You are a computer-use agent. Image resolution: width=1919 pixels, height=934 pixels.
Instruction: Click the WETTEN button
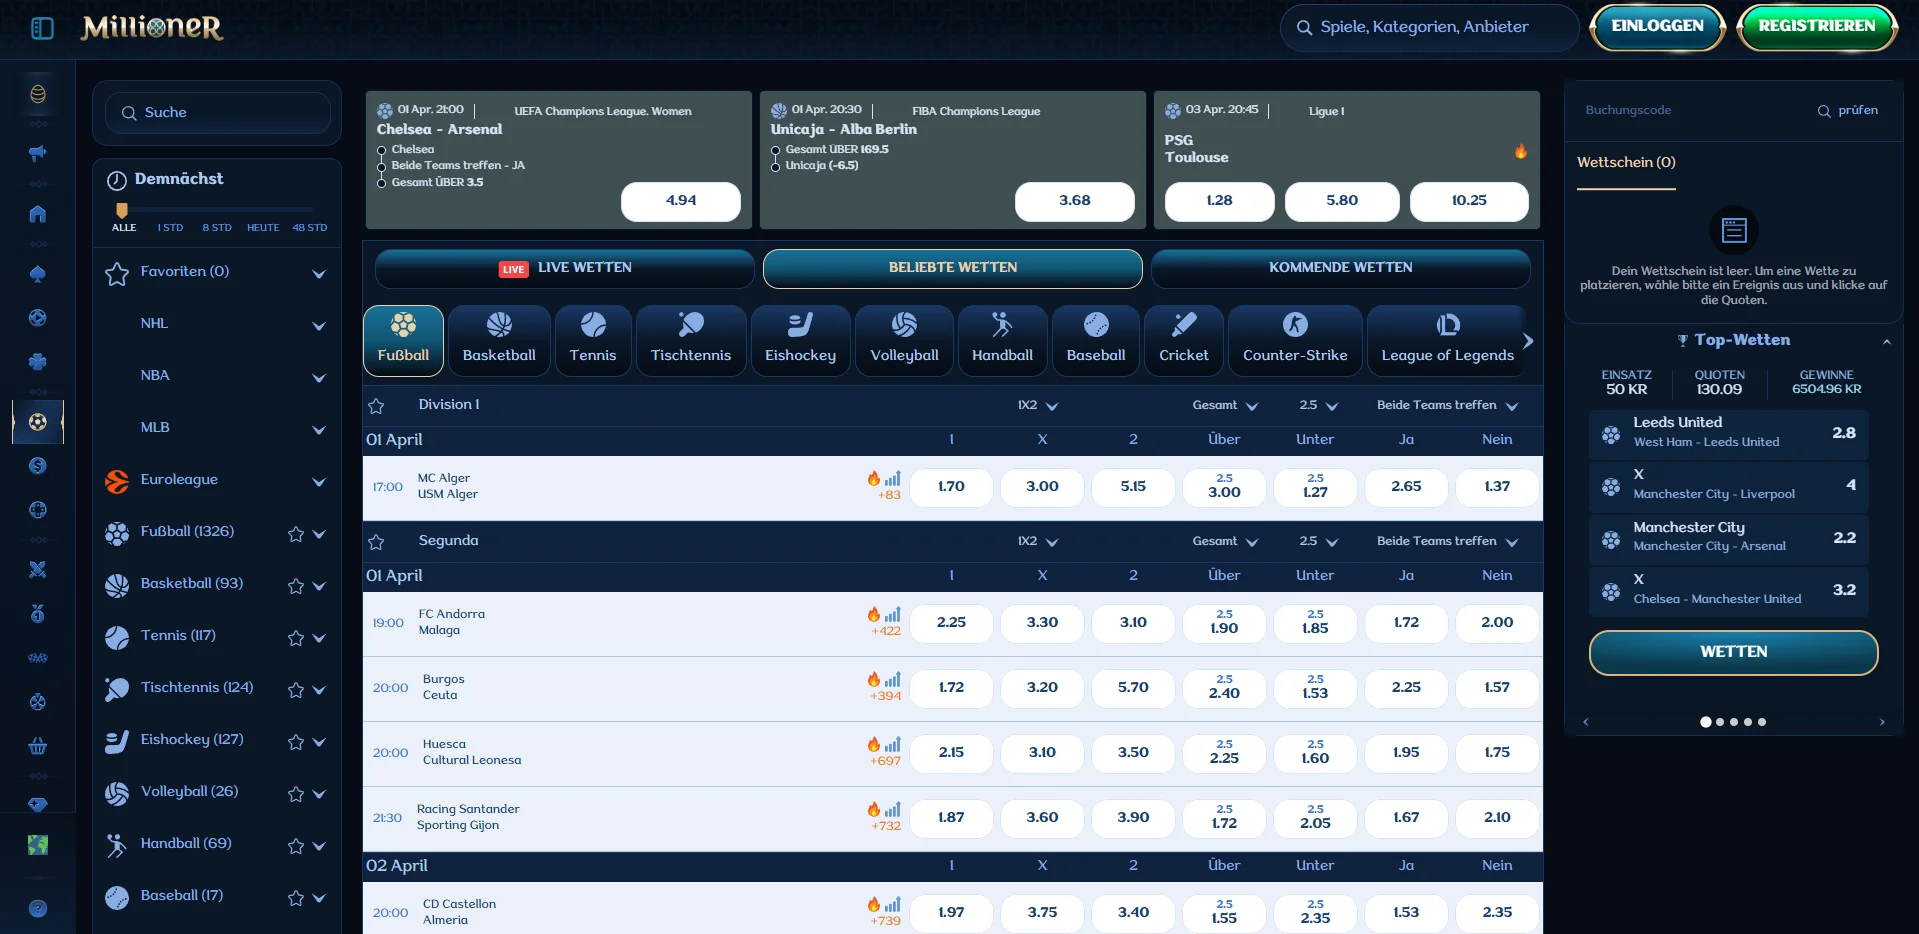[x=1733, y=652]
